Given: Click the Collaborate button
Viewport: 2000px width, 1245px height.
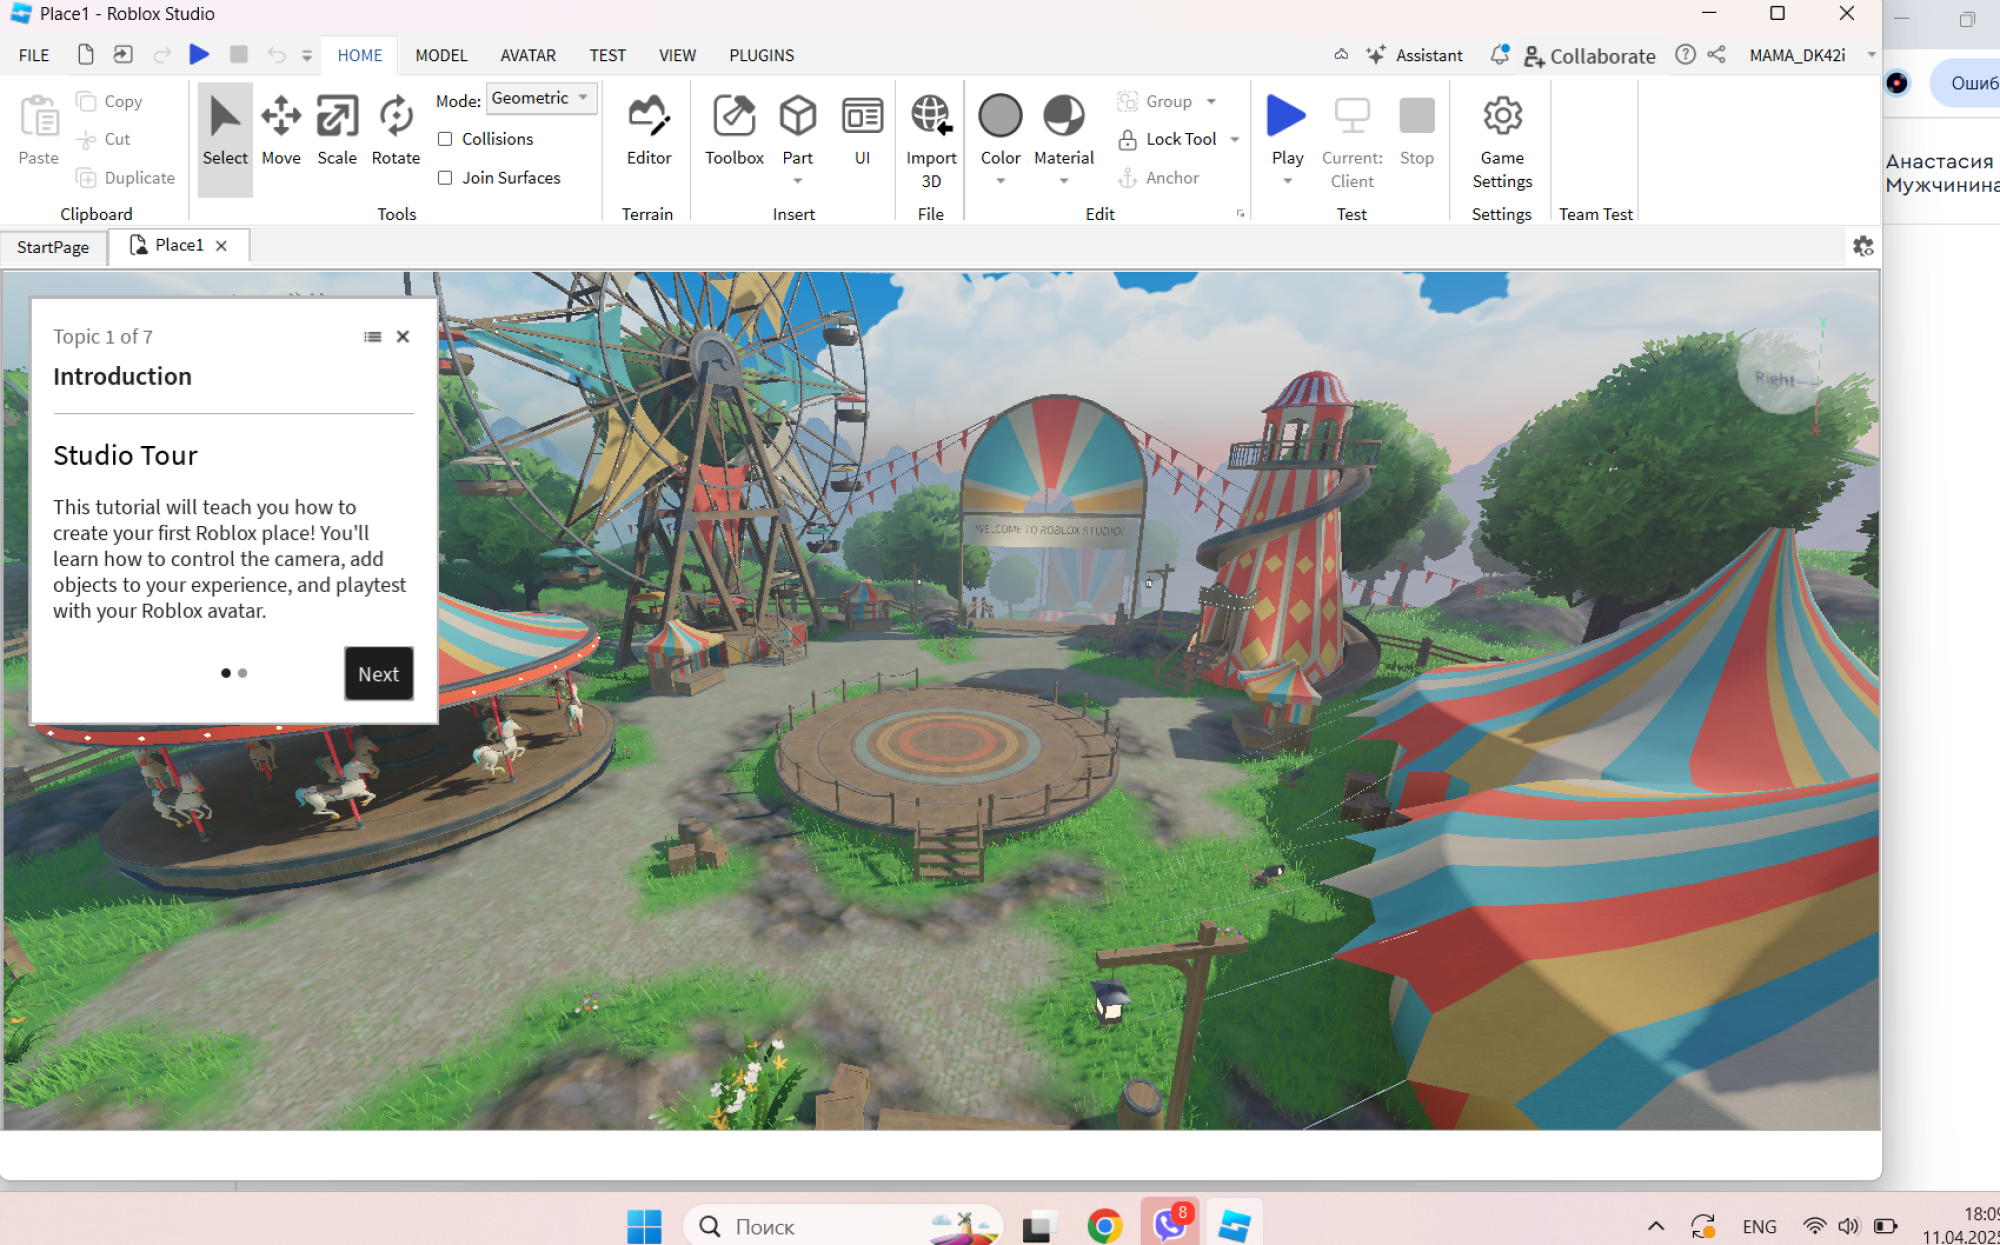Looking at the screenshot, I should click(x=1589, y=56).
